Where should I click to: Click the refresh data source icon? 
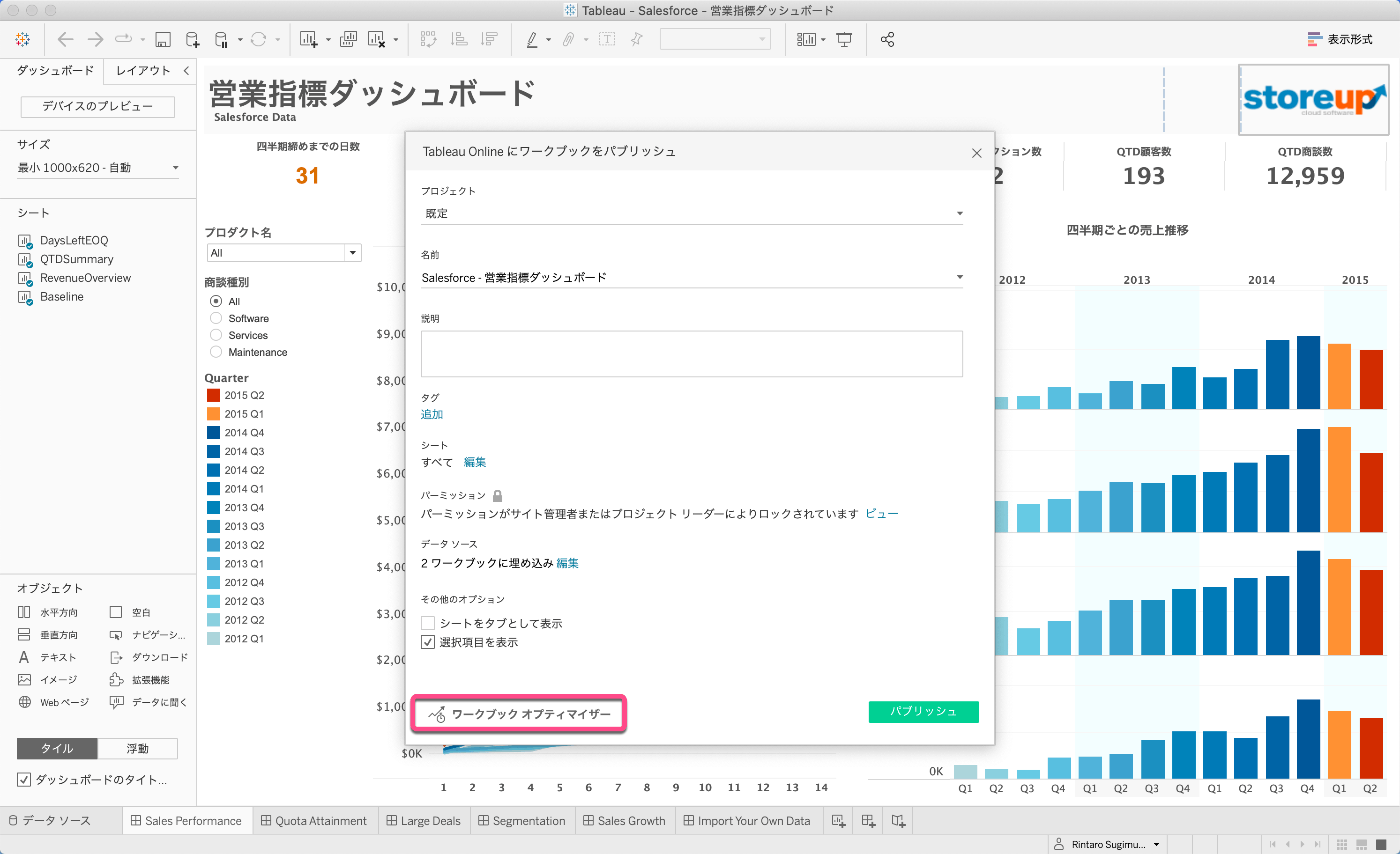coord(258,40)
